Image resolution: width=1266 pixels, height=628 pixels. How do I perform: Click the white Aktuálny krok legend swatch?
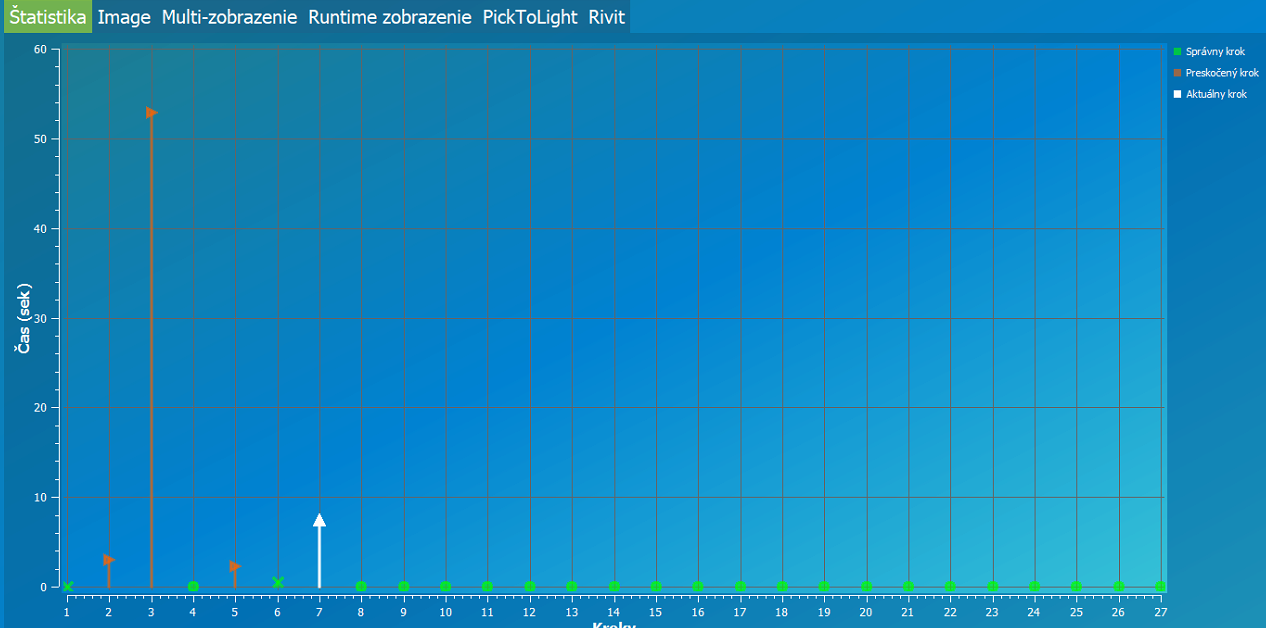[x=1177, y=95]
